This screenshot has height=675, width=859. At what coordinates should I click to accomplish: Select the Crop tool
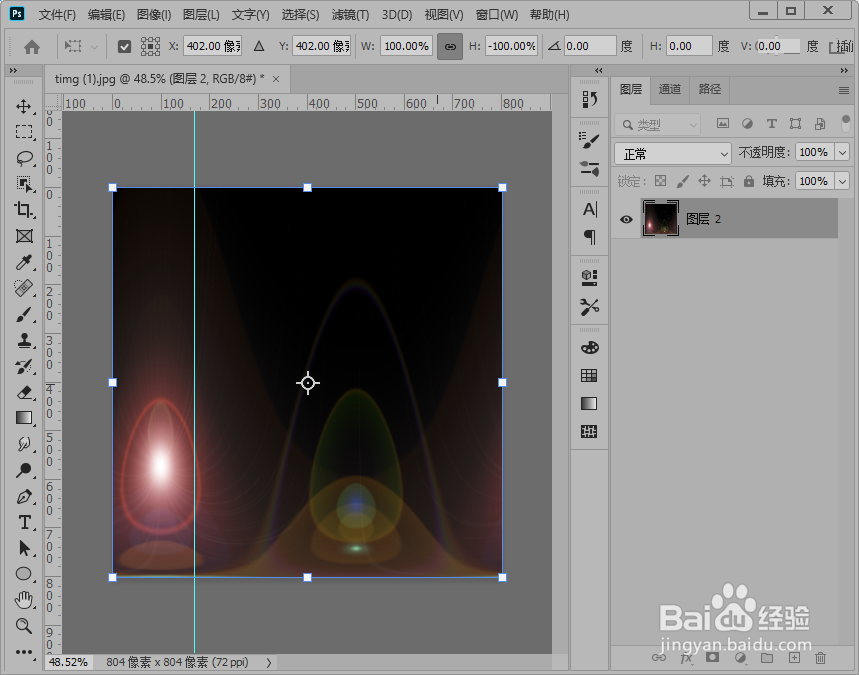pos(24,210)
